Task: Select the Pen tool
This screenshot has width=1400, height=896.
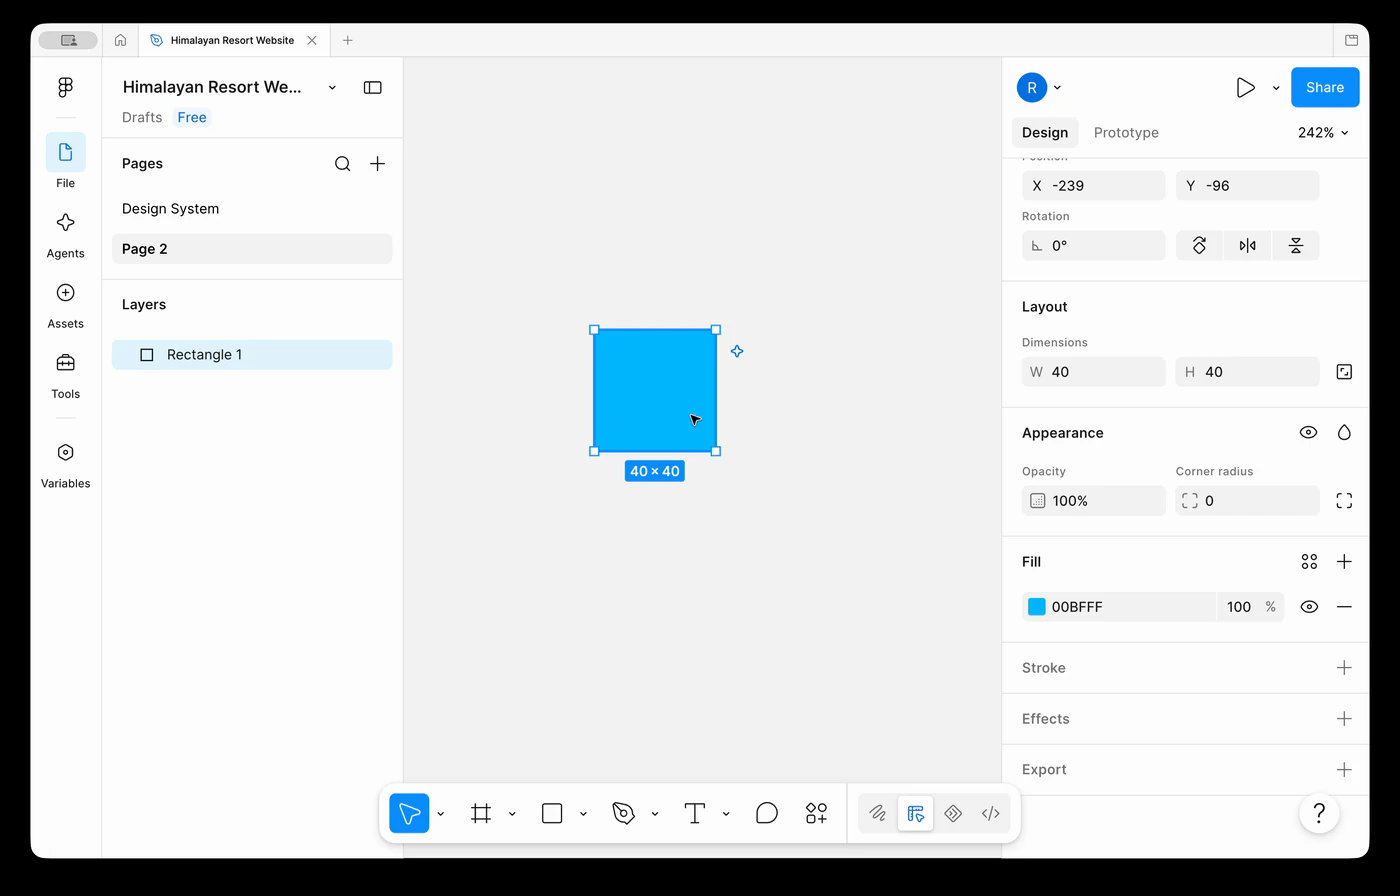Action: coord(624,813)
